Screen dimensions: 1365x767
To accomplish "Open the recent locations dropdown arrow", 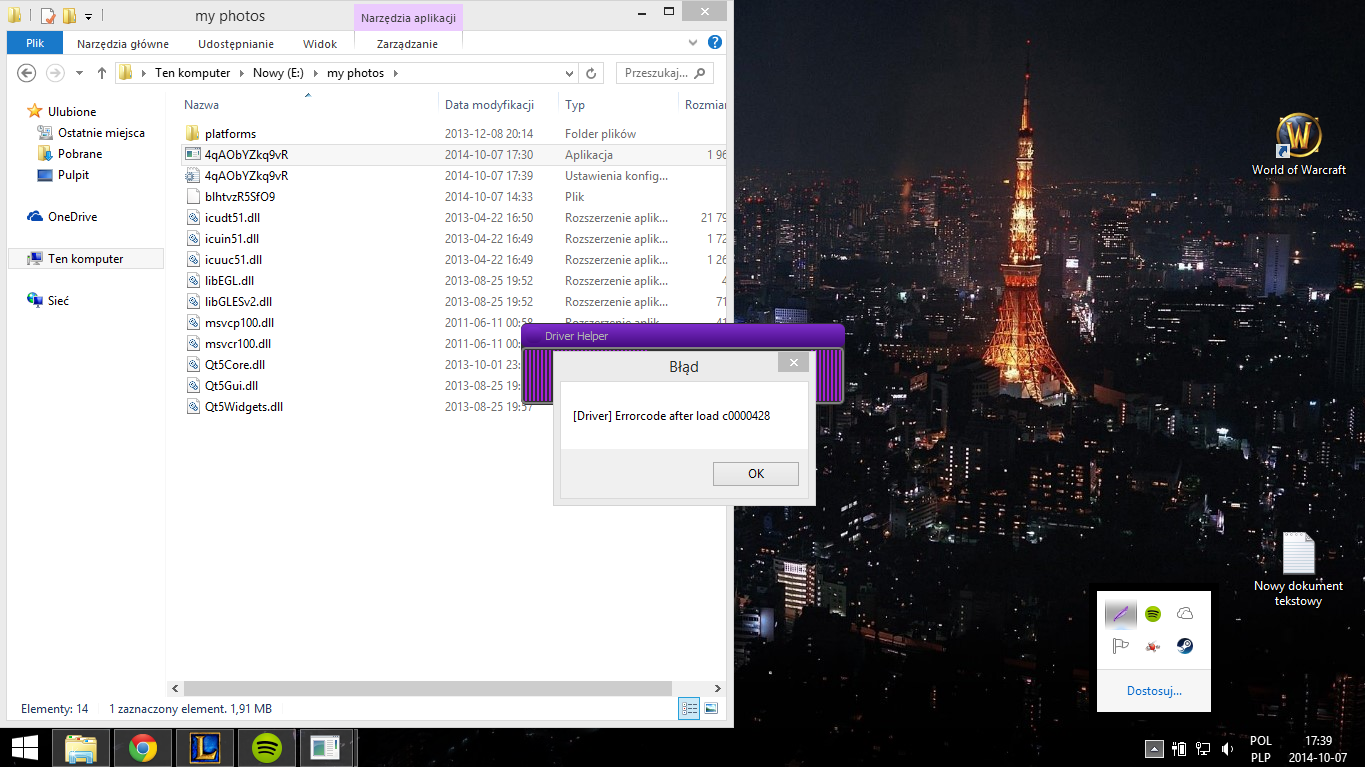I will click(79, 73).
